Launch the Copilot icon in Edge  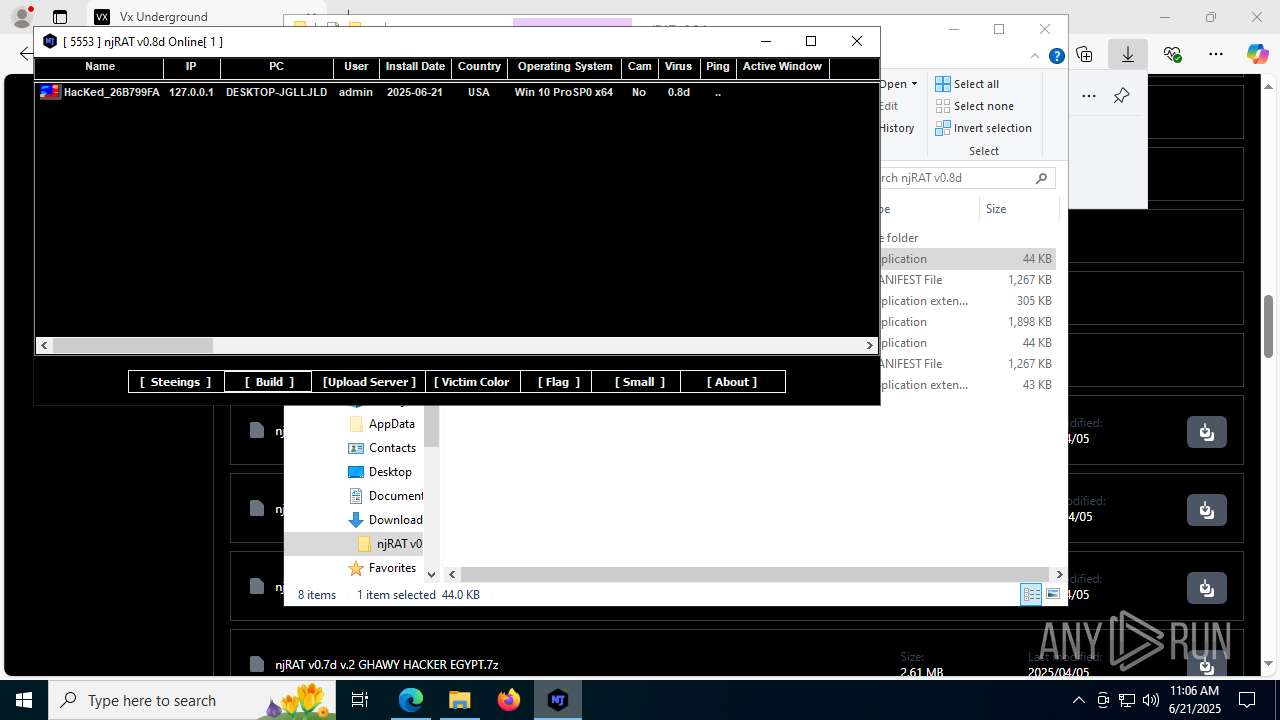(1257, 54)
